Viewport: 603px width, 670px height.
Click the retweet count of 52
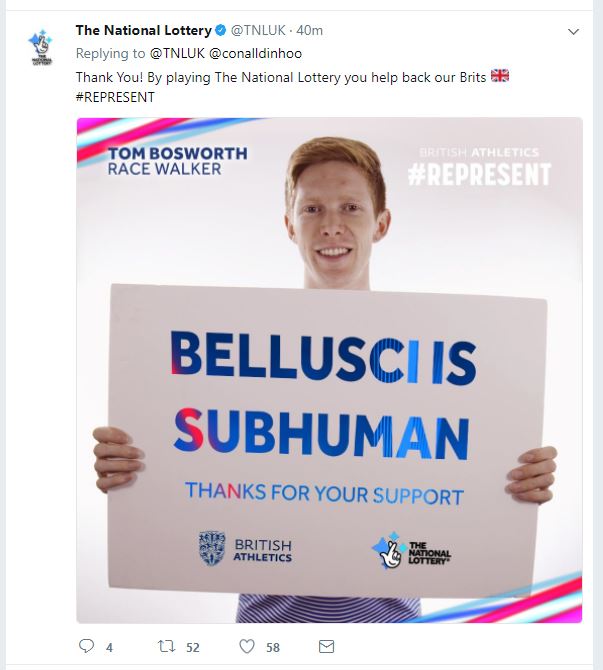point(193,648)
